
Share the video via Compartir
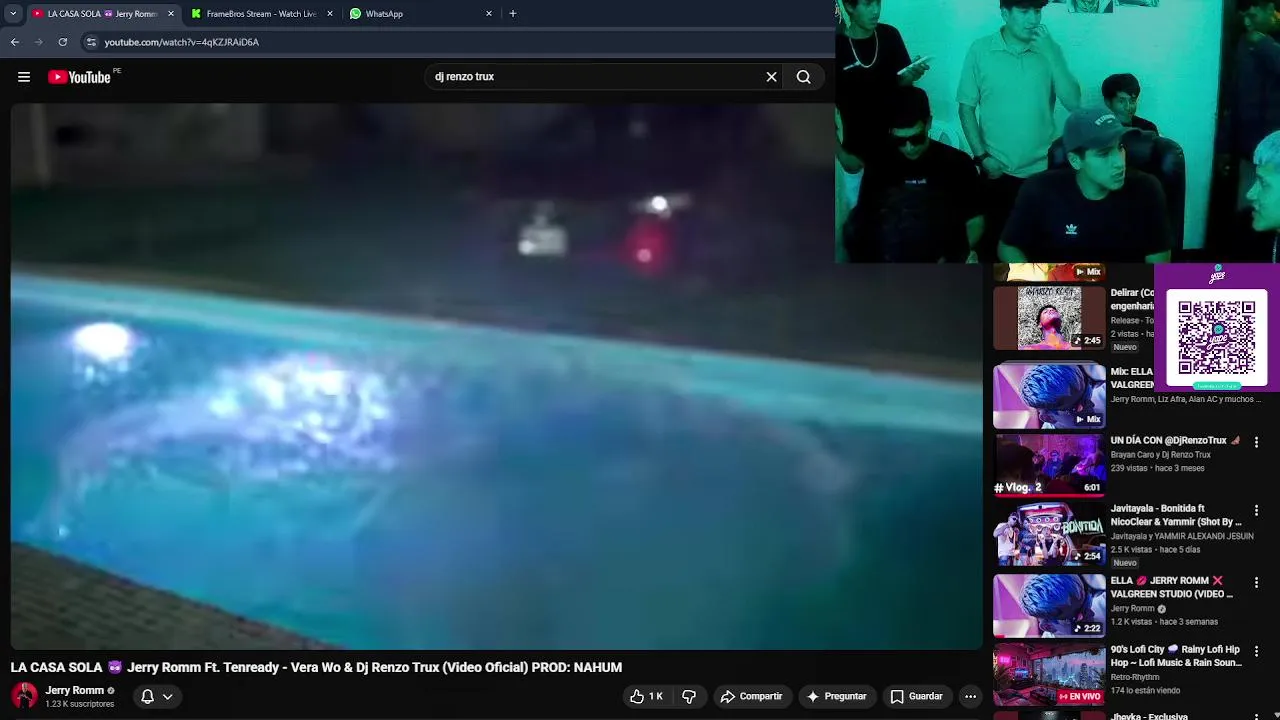point(751,696)
